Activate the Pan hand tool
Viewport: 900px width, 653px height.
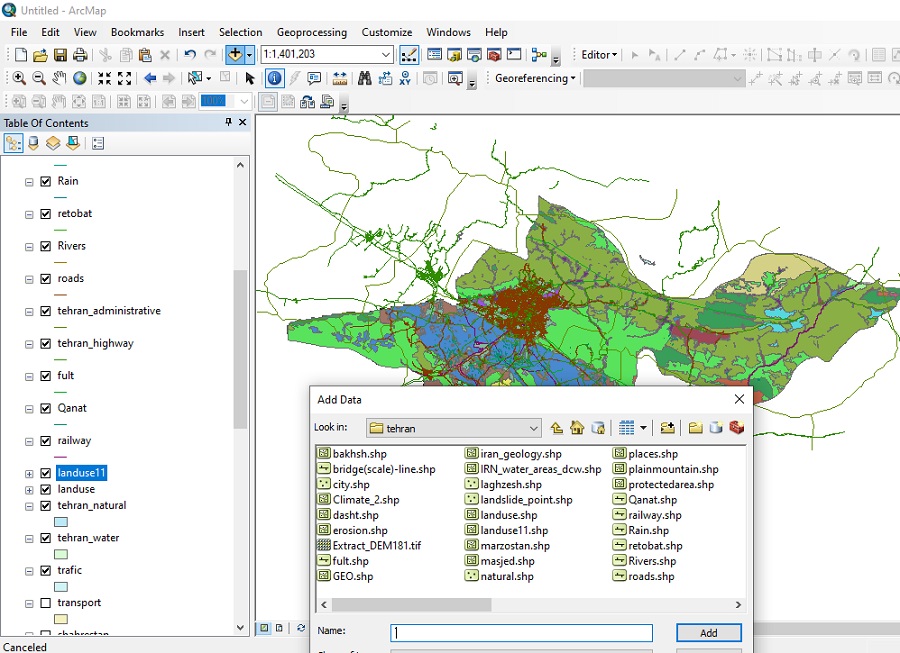(x=59, y=78)
